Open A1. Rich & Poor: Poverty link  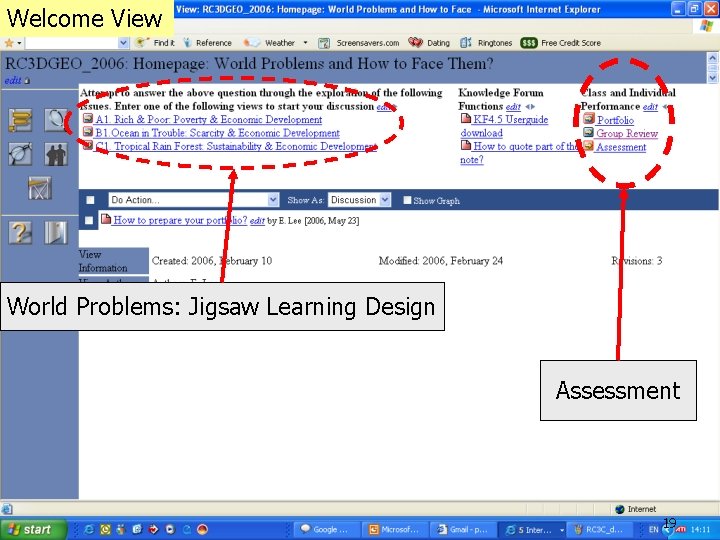click(x=208, y=119)
